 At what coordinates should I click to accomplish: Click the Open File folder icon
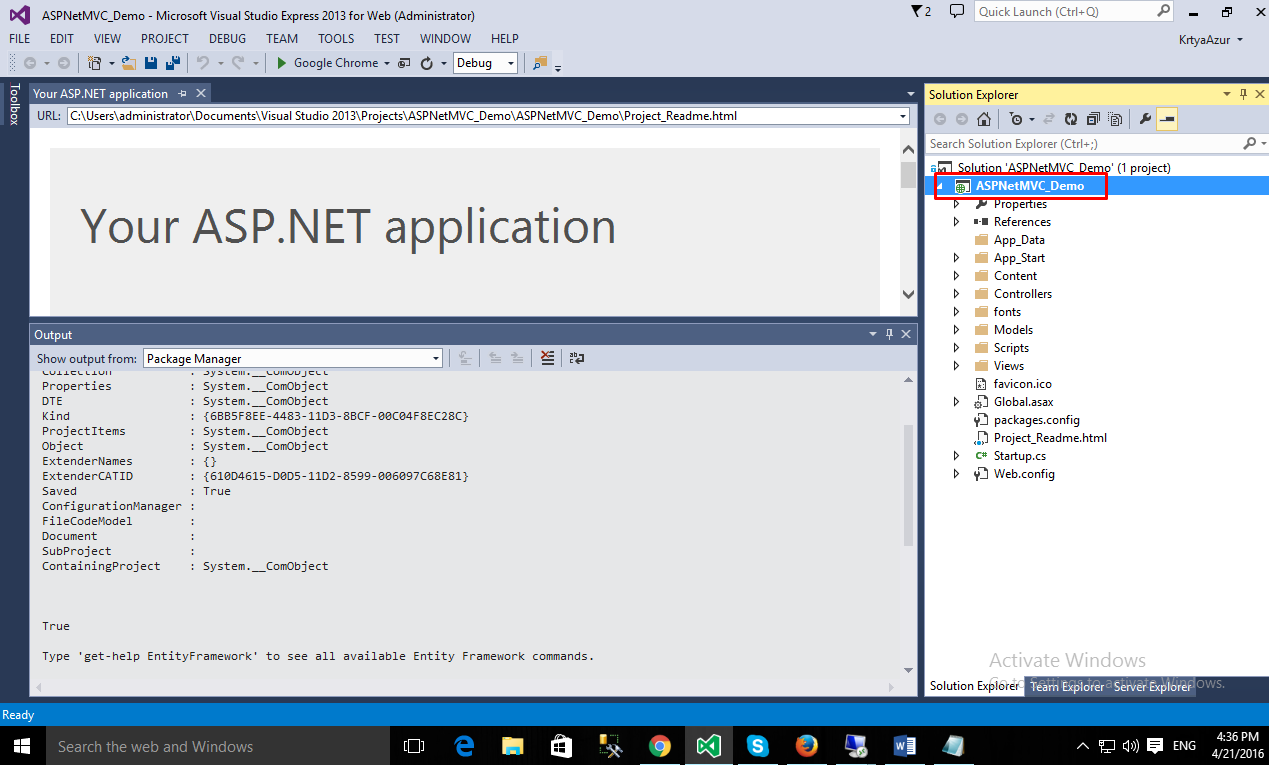pyautogui.click(x=128, y=63)
